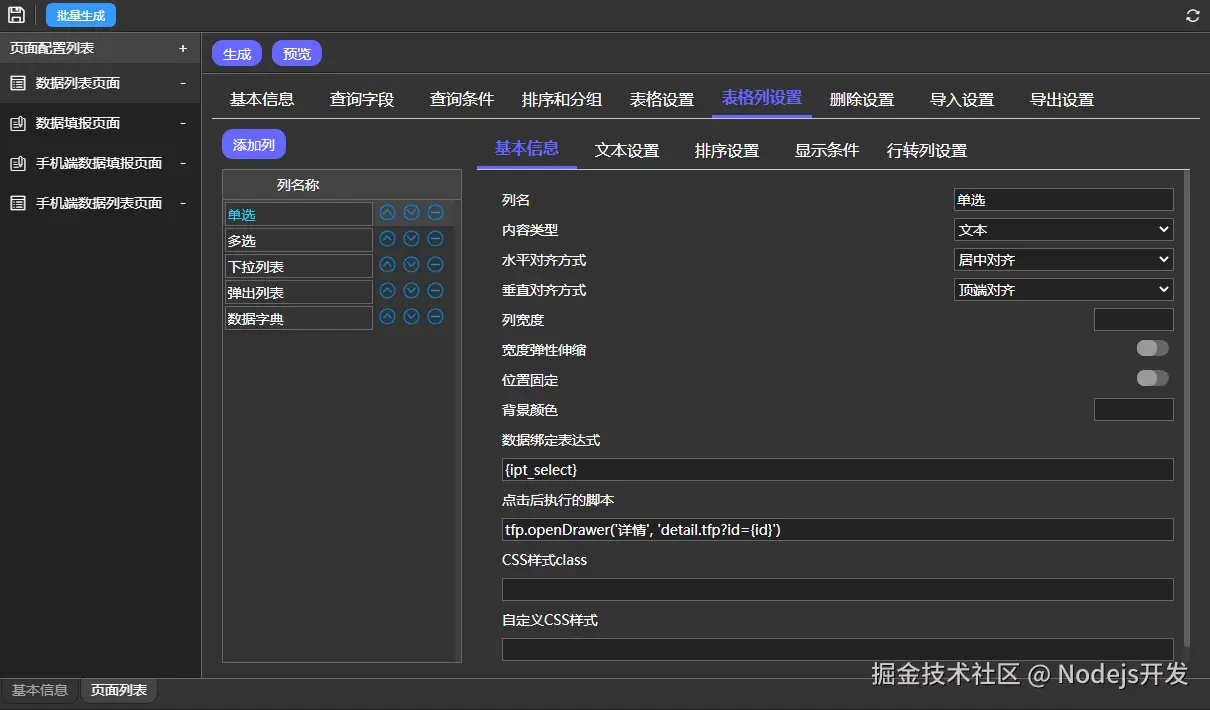Open the 行转列设置 sub-tab
1210x710 pixels.
click(x=927, y=151)
